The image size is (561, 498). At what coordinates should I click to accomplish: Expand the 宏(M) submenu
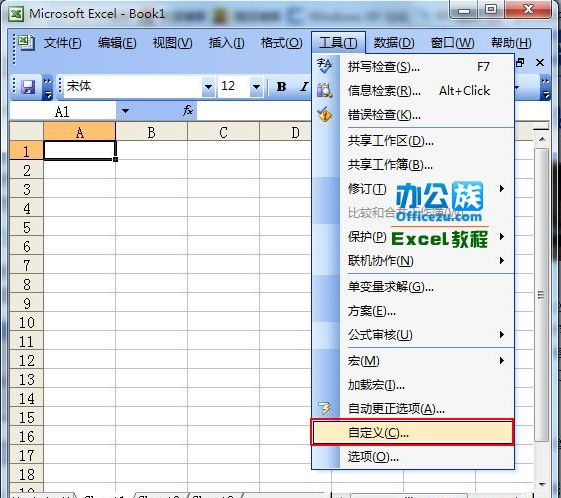coord(502,361)
